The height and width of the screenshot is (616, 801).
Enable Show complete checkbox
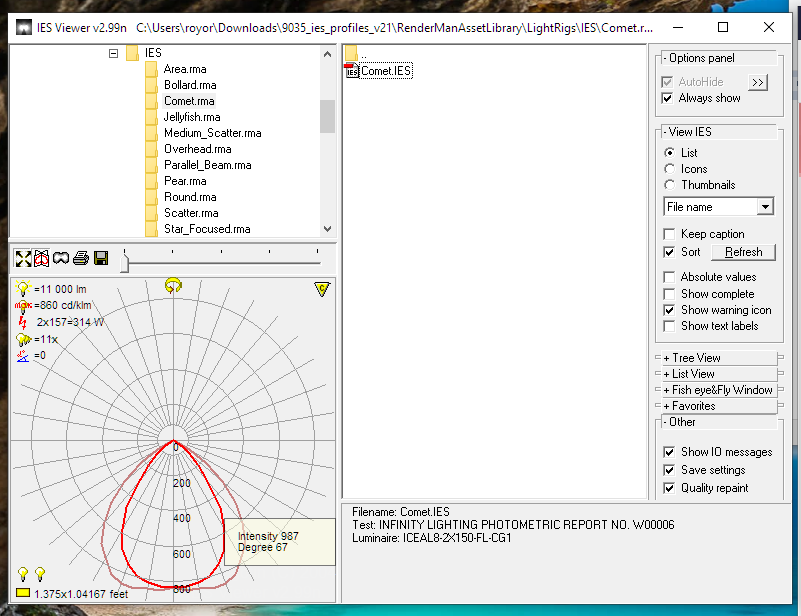669,294
